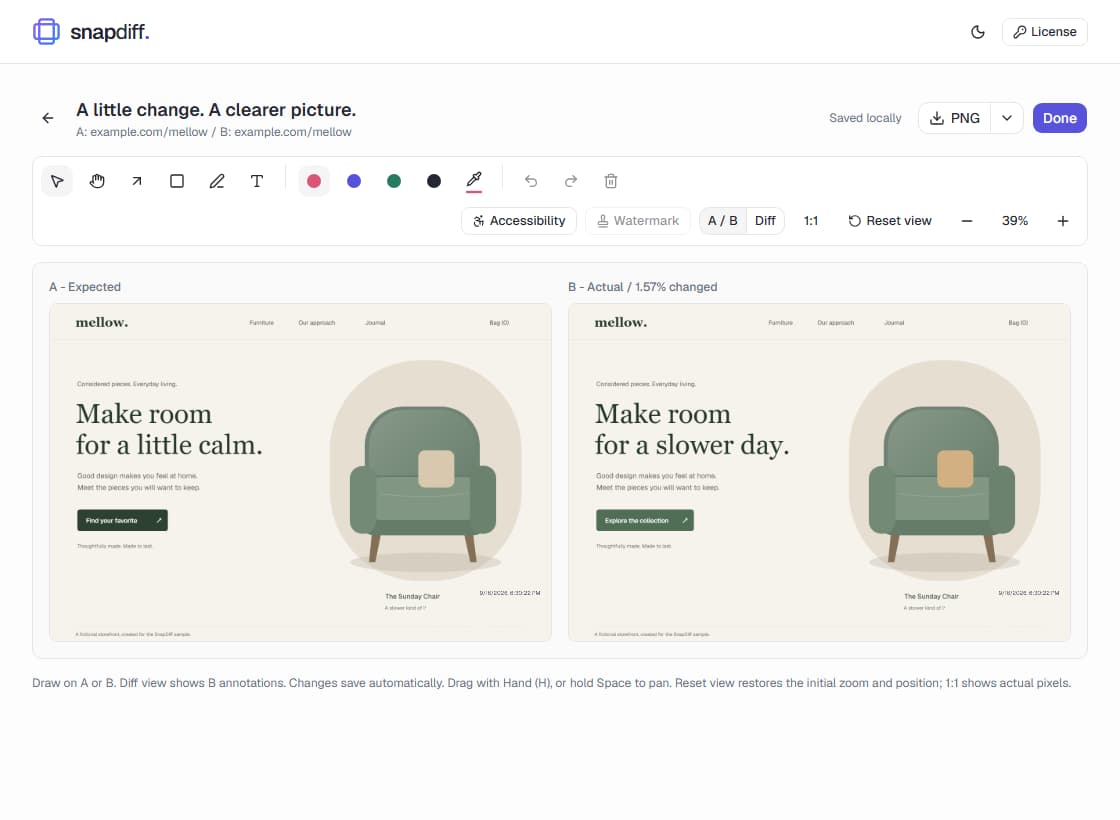Select the Text tool
The height and width of the screenshot is (820, 1120).
tap(257, 181)
